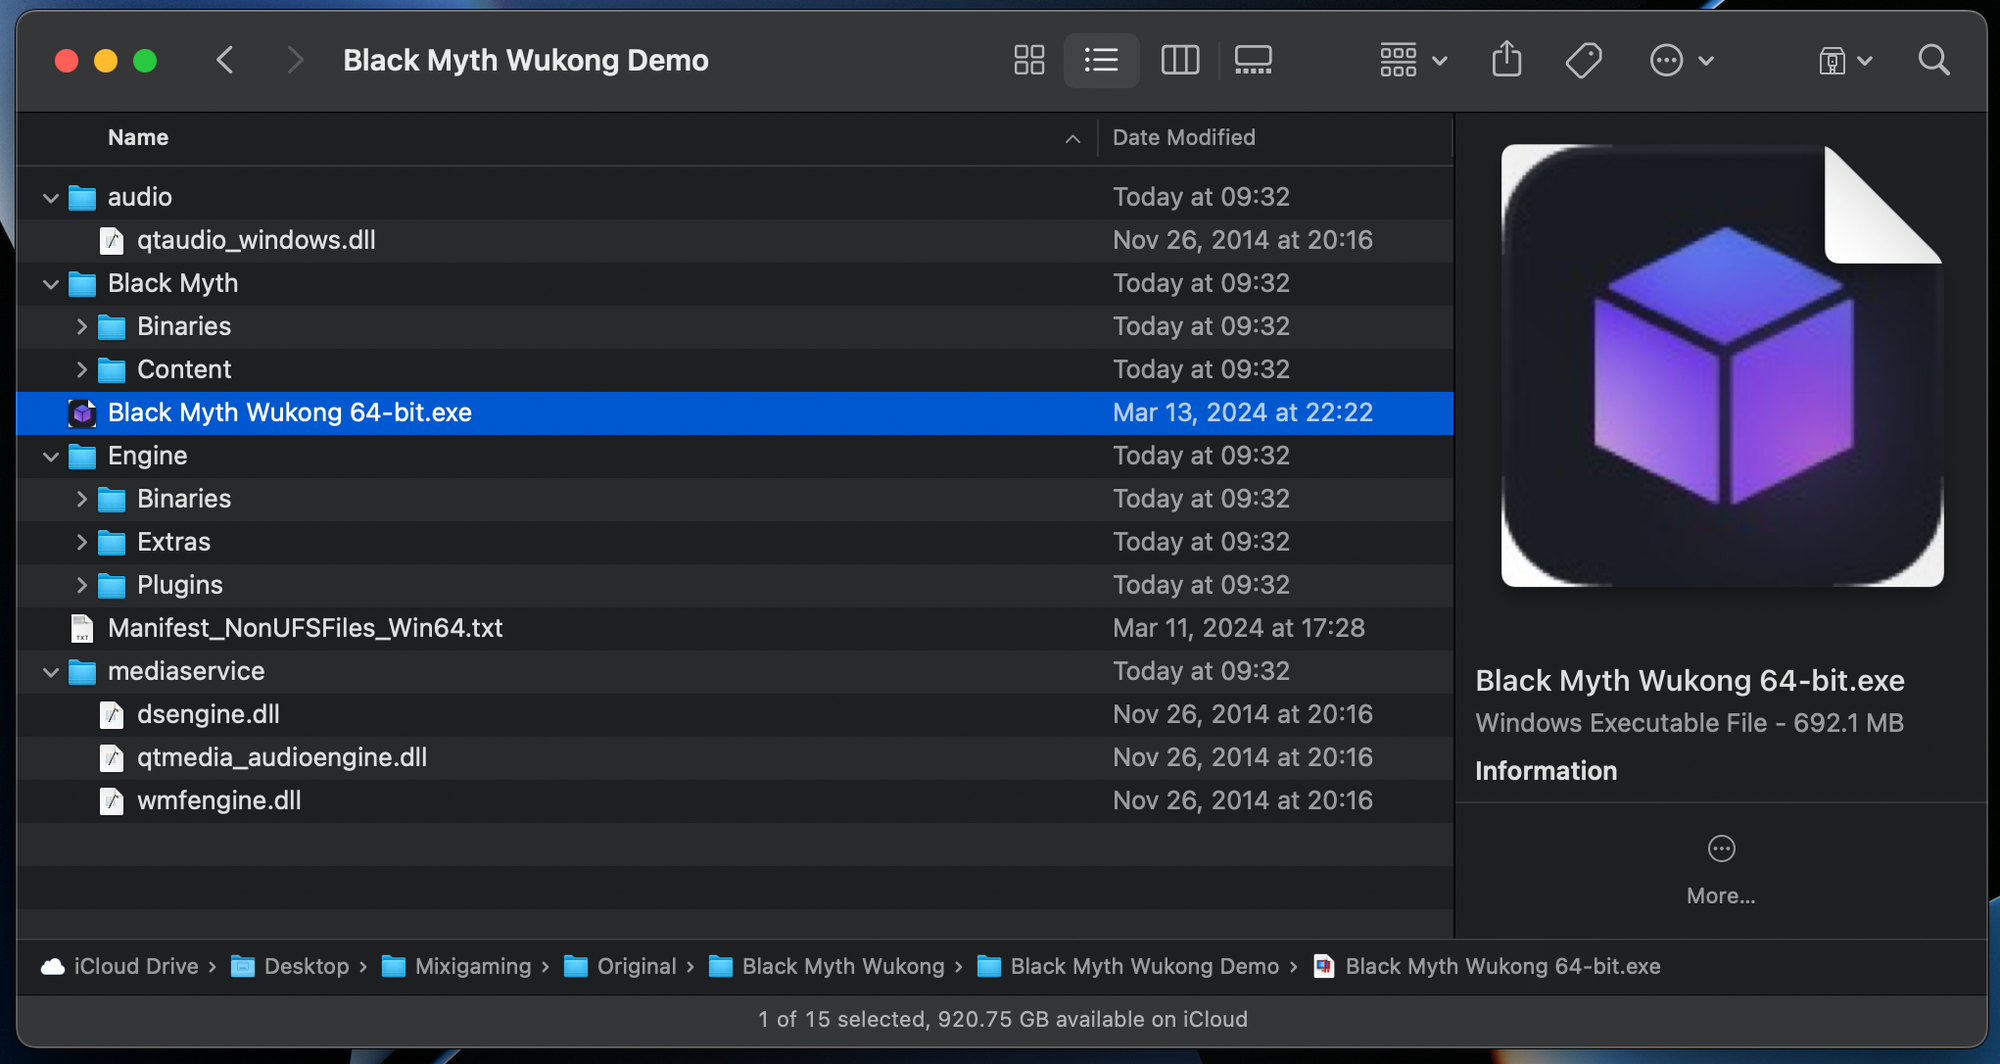Open the Edit Tags button

[1583, 60]
